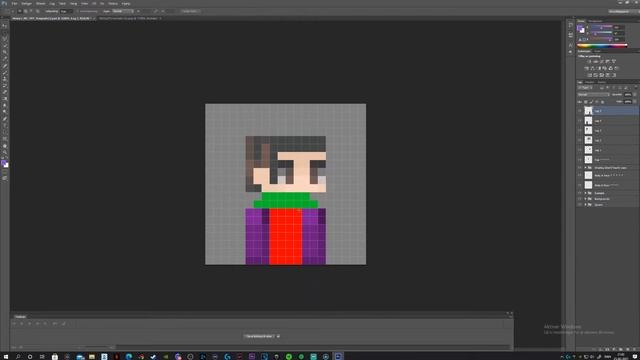This screenshot has height=360, width=640.
Task: Create a new group from Layers panel bottom
Action: pos(621,349)
